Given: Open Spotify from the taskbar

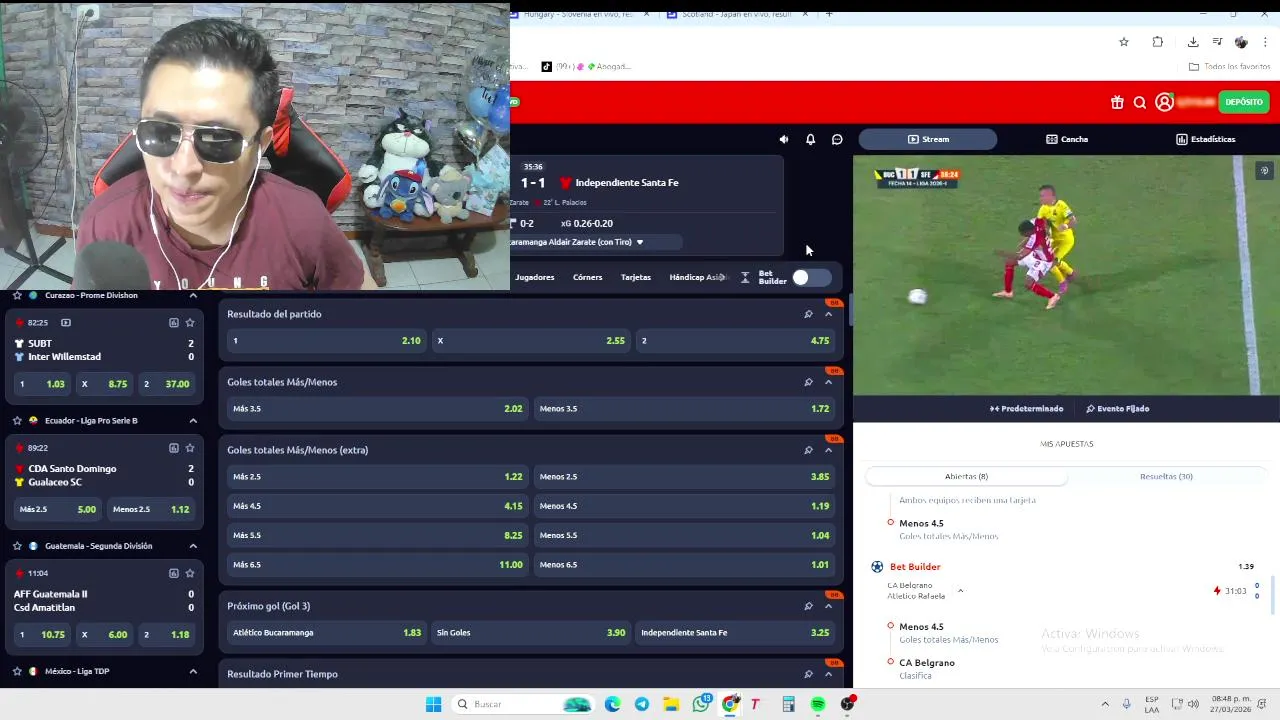Looking at the screenshot, I should (818, 704).
